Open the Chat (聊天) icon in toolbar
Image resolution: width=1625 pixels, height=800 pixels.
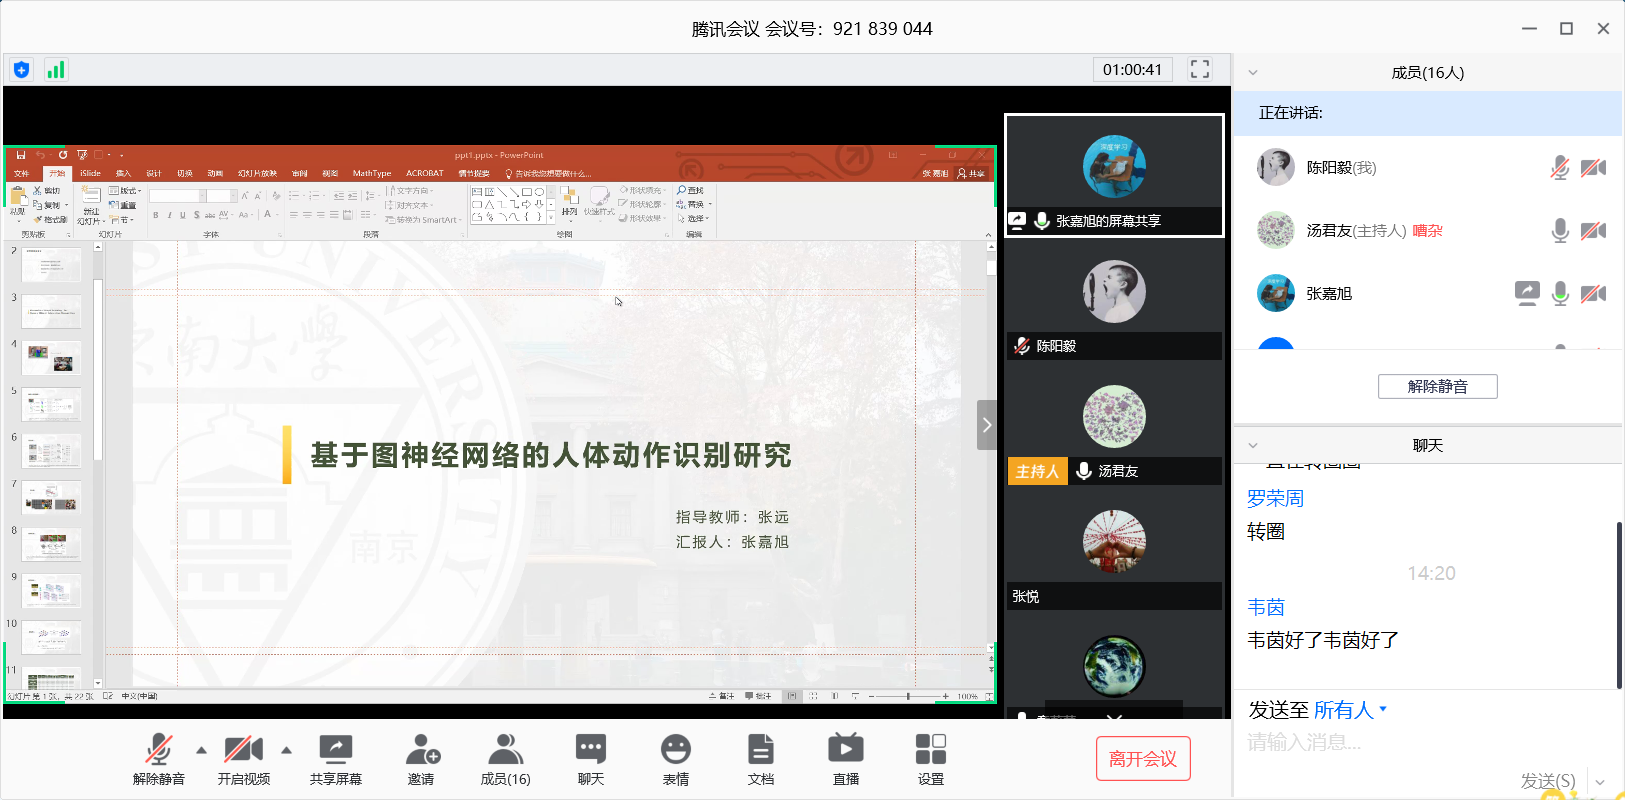coord(590,759)
